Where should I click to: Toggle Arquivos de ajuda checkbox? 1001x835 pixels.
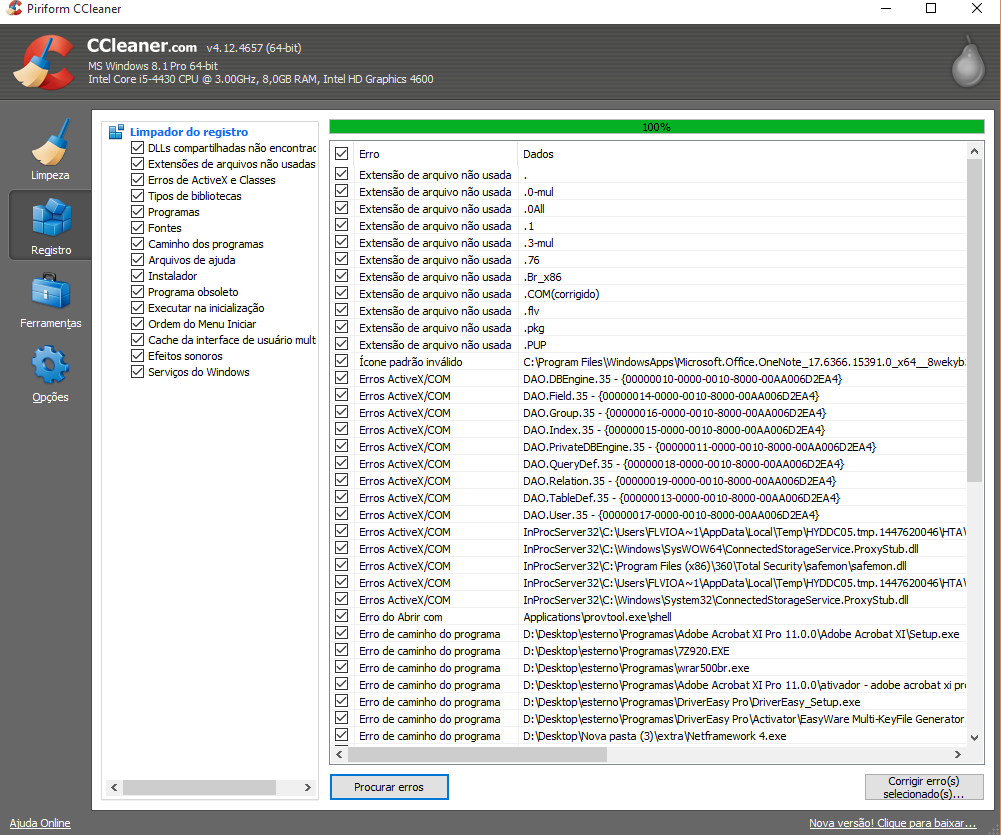[137, 260]
